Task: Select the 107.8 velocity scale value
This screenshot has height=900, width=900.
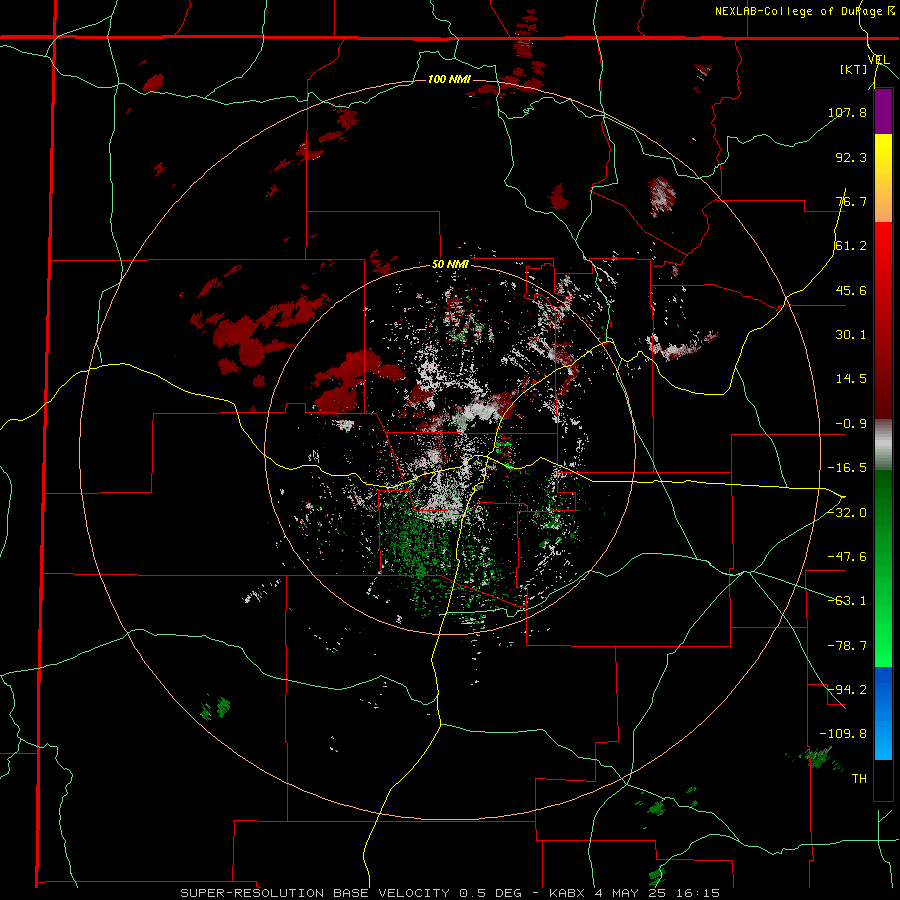Action: coord(847,112)
